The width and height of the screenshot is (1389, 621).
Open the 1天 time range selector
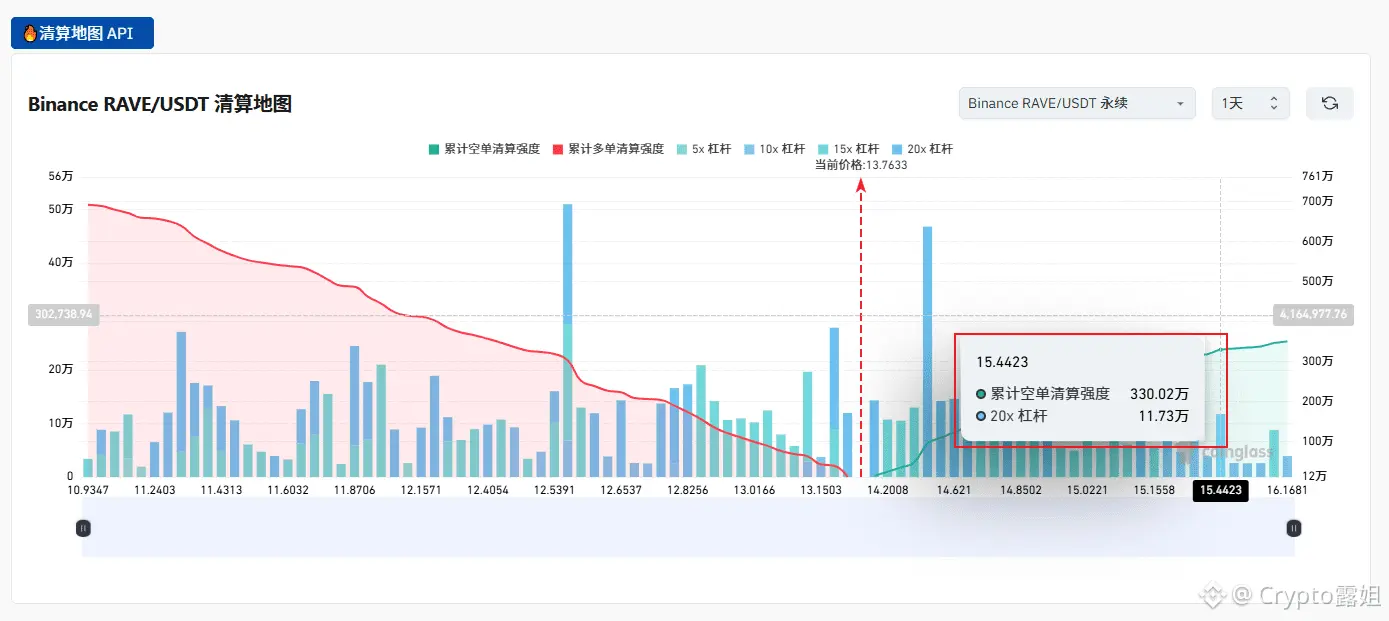coord(1250,103)
